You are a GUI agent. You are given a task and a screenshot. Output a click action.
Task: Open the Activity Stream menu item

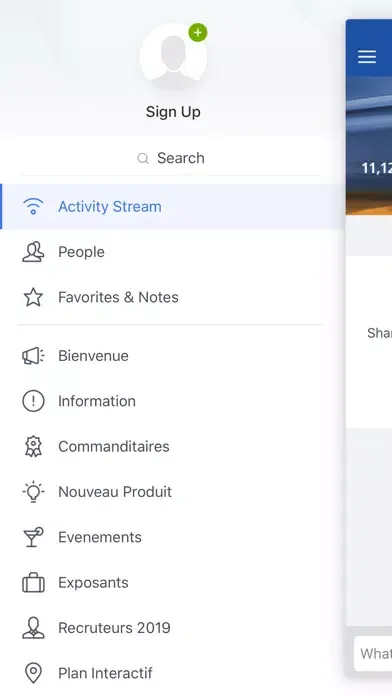173,207
